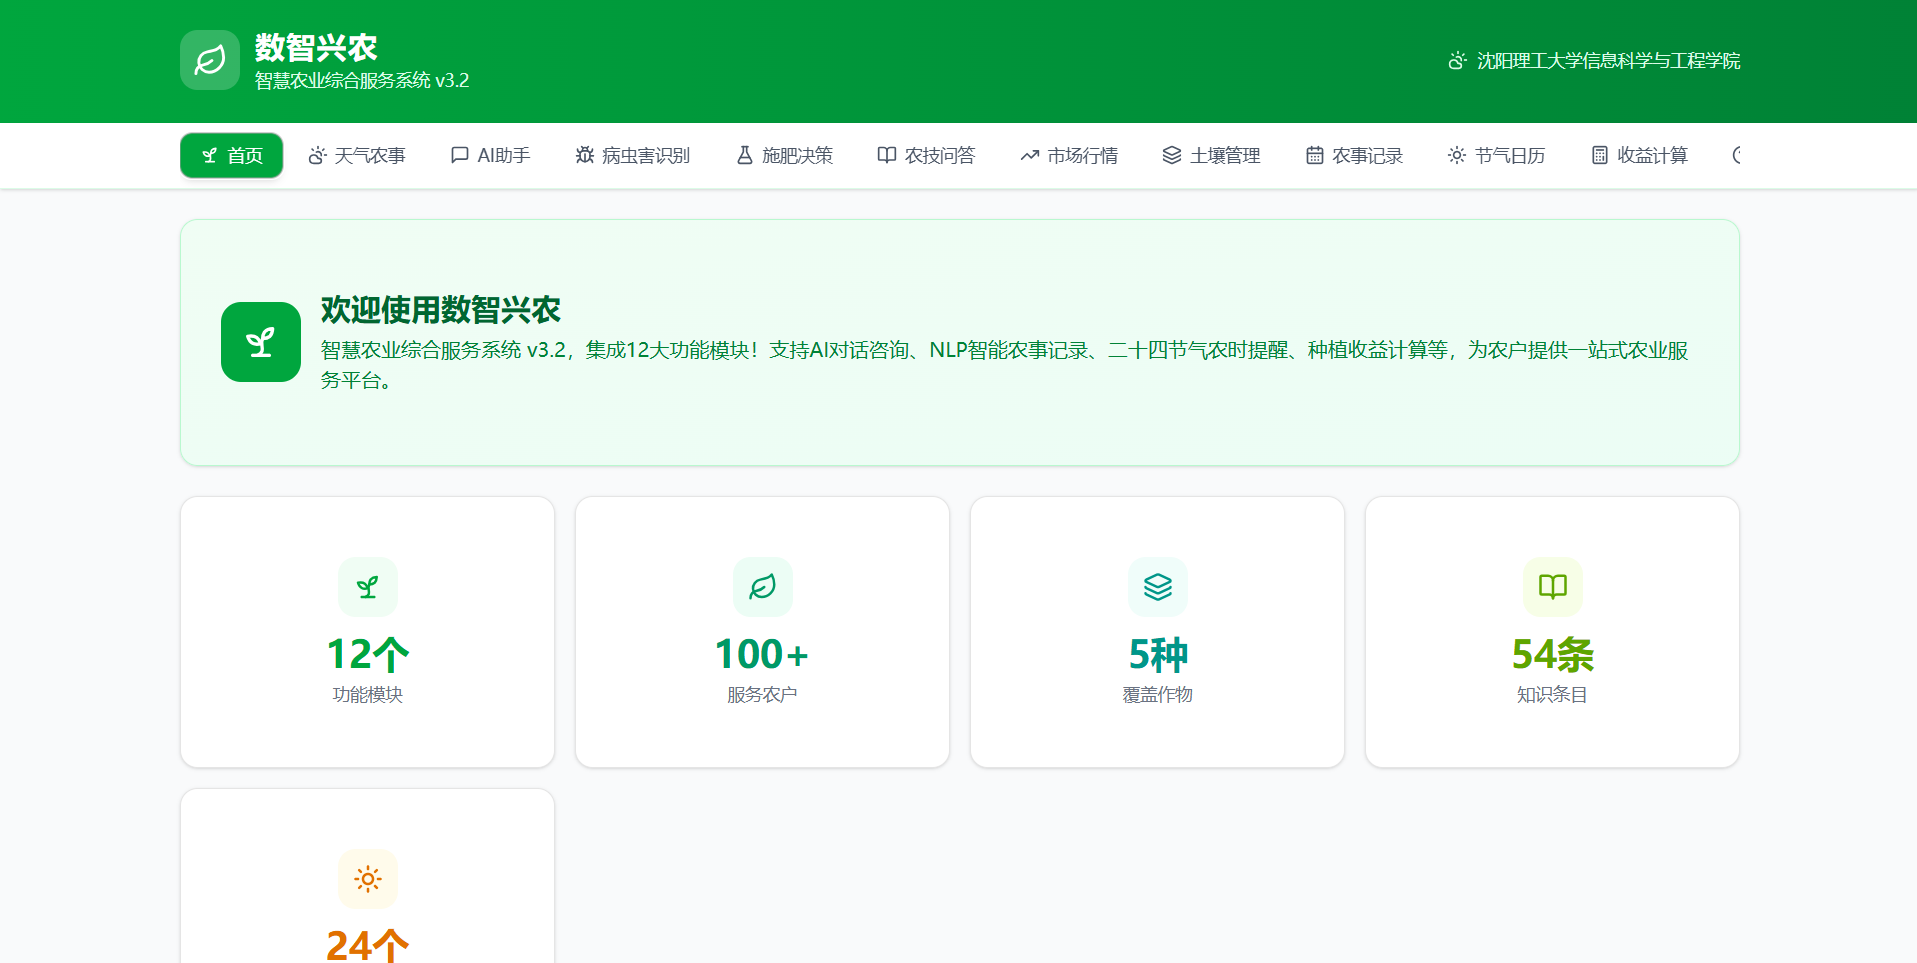Click the sun icon for 节气日历
1917x963 pixels.
[x=1457, y=155]
